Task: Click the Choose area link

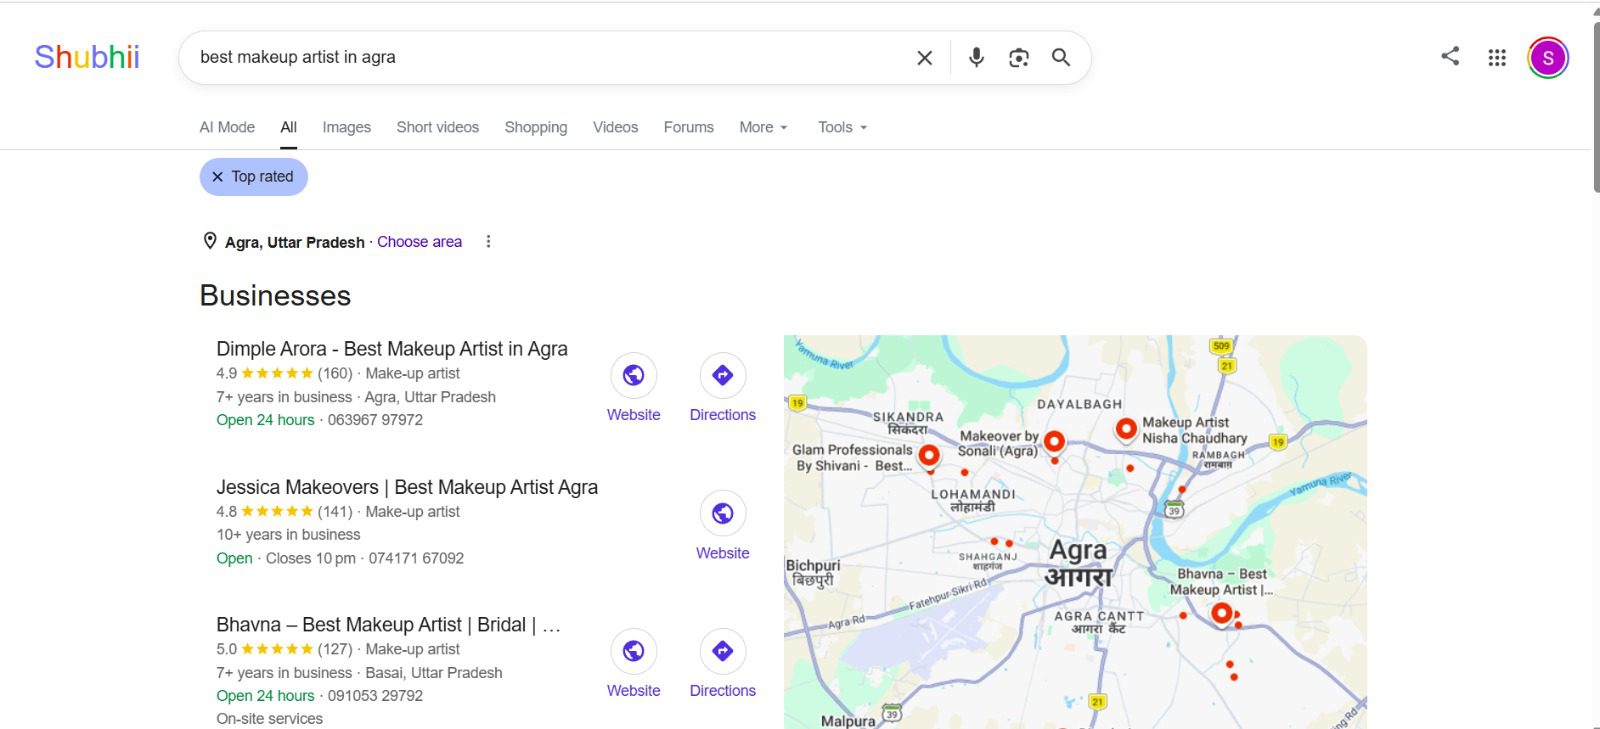Action: pyautogui.click(x=419, y=242)
